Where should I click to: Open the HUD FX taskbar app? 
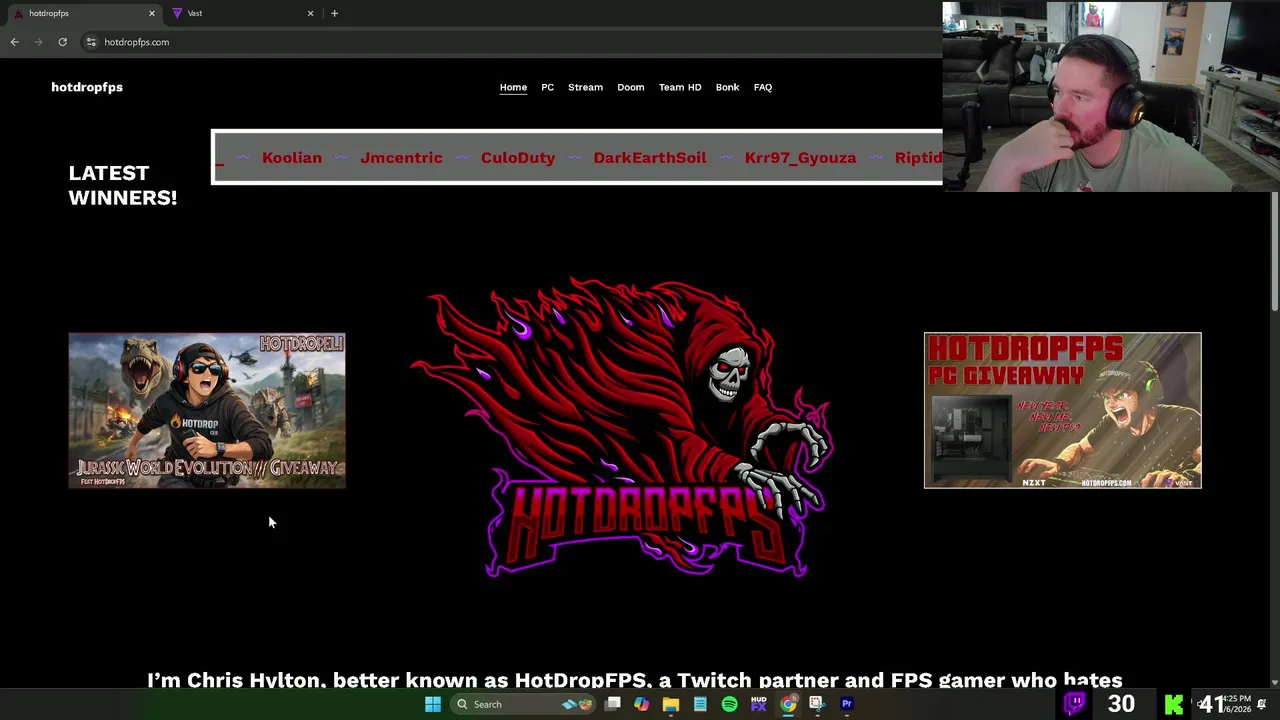coord(758,704)
